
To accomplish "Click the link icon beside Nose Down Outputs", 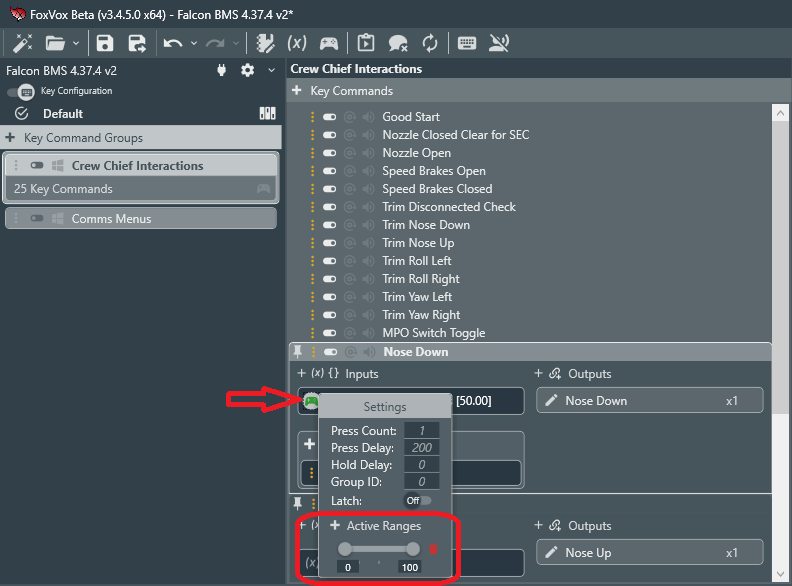I will pyautogui.click(x=555, y=374).
